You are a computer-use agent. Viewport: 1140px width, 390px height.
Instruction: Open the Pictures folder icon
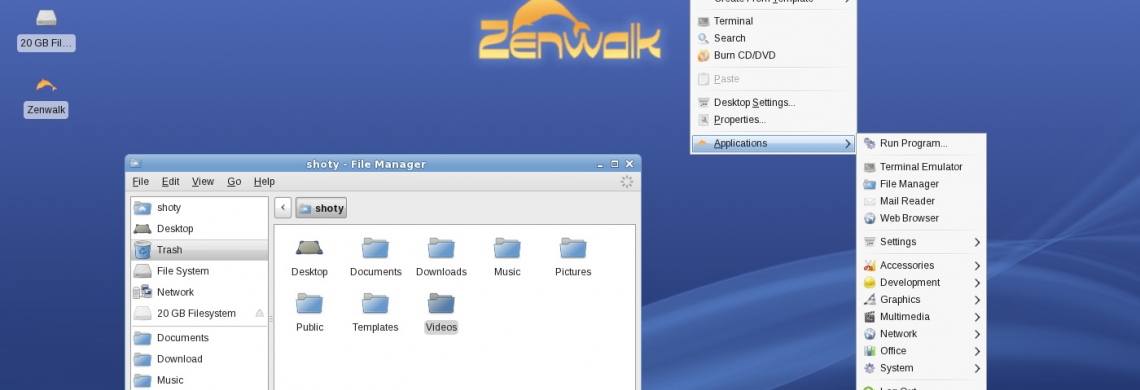573,248
